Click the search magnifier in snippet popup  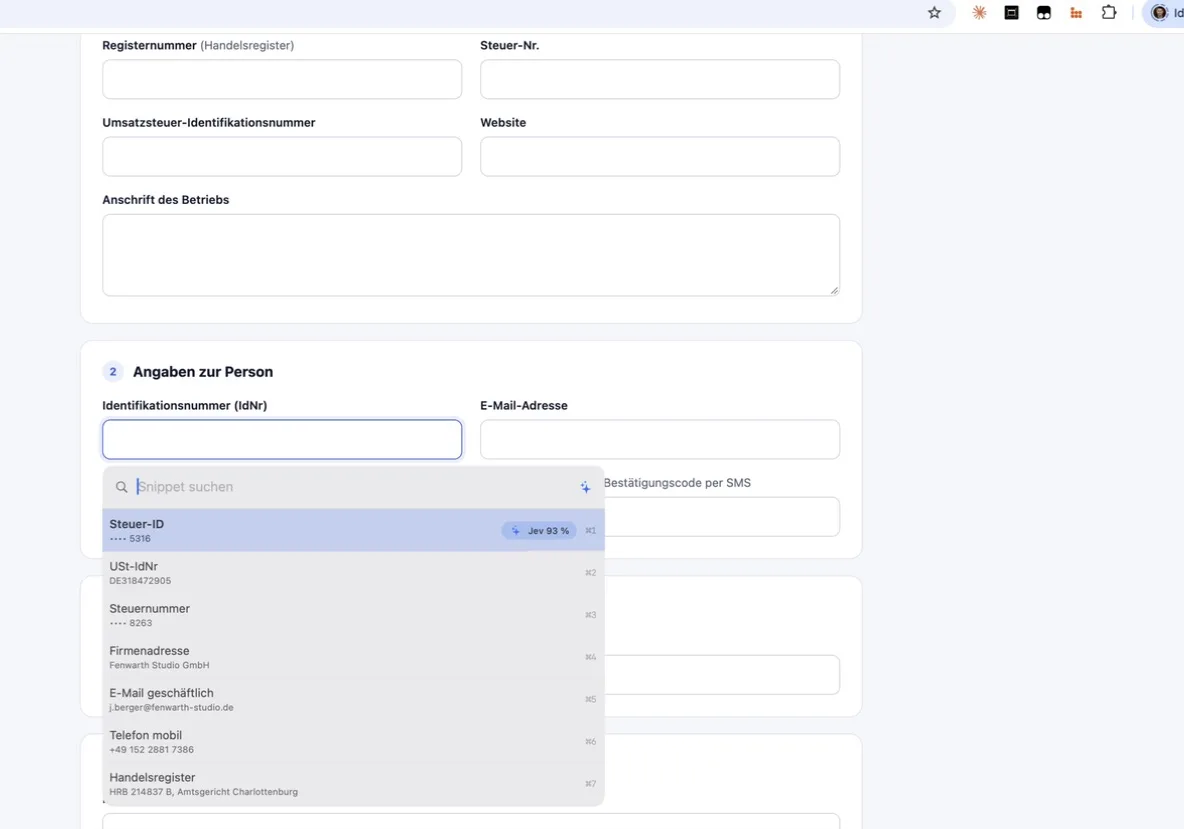click(x=122, y=487)
